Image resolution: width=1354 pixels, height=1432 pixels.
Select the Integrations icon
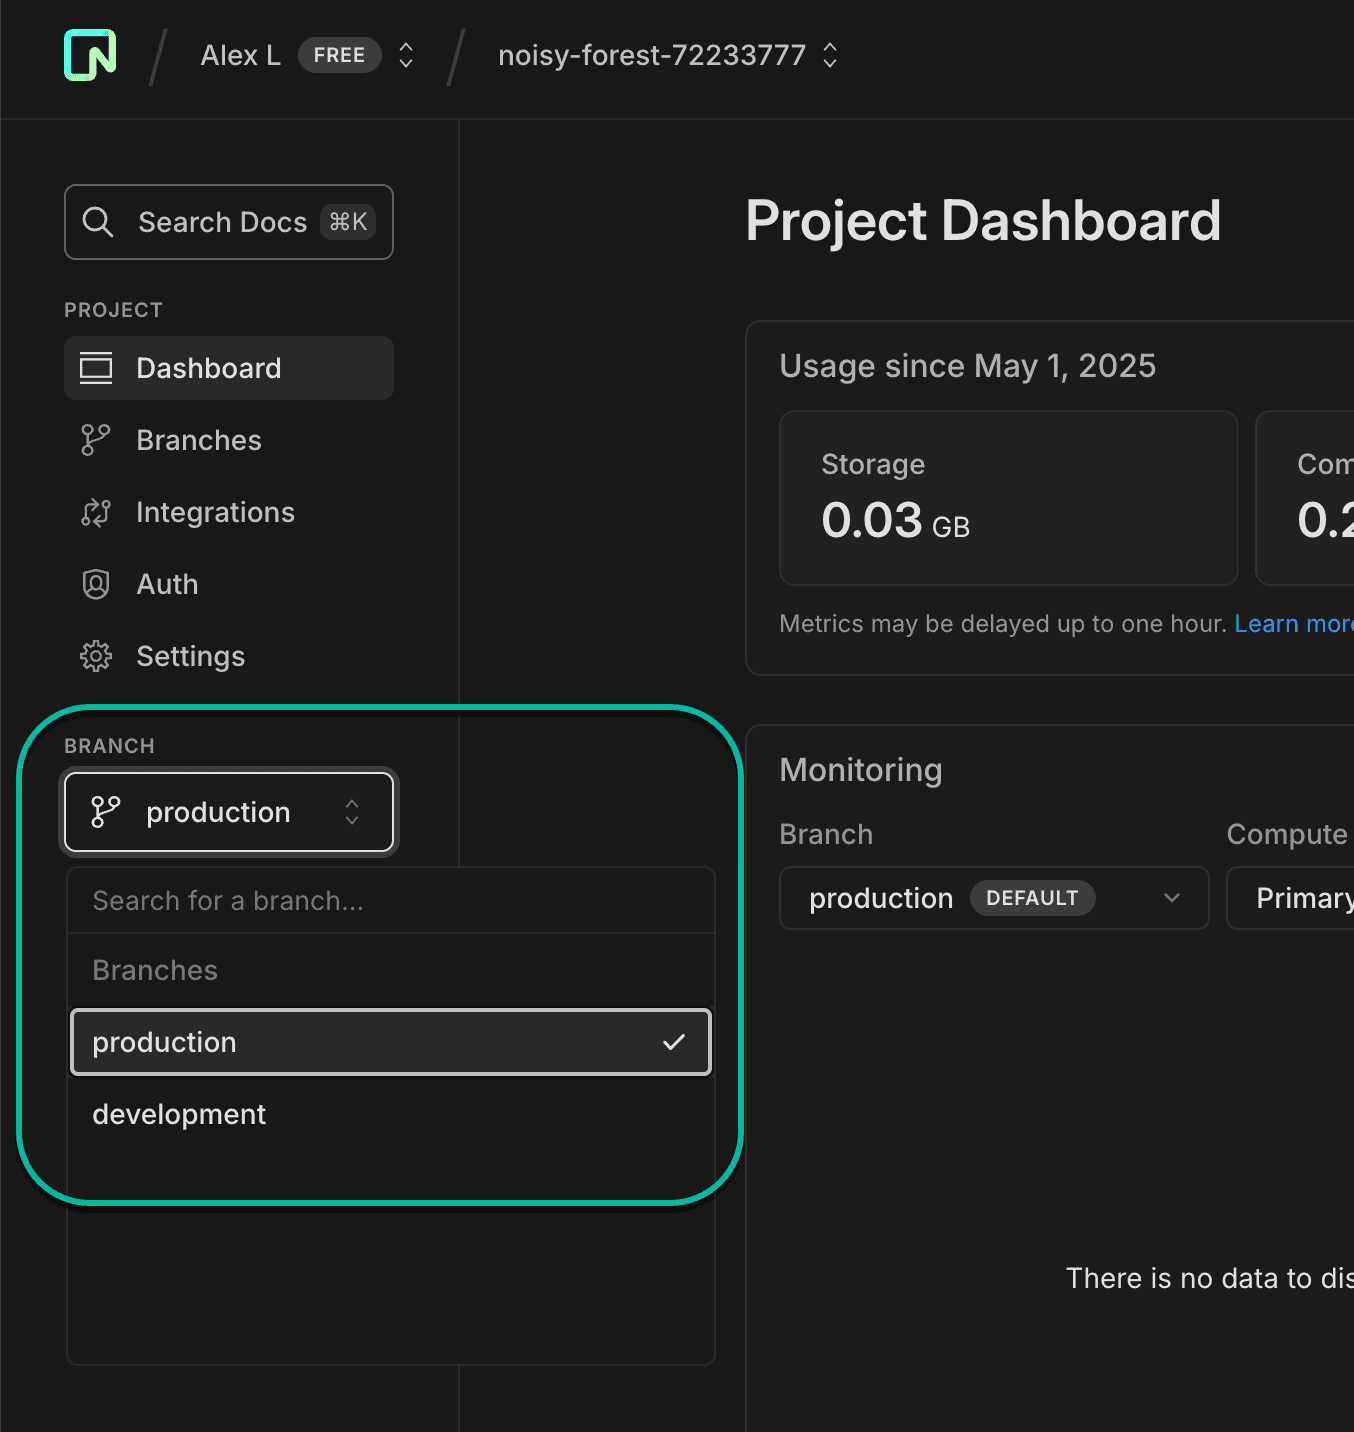(96, 512)
